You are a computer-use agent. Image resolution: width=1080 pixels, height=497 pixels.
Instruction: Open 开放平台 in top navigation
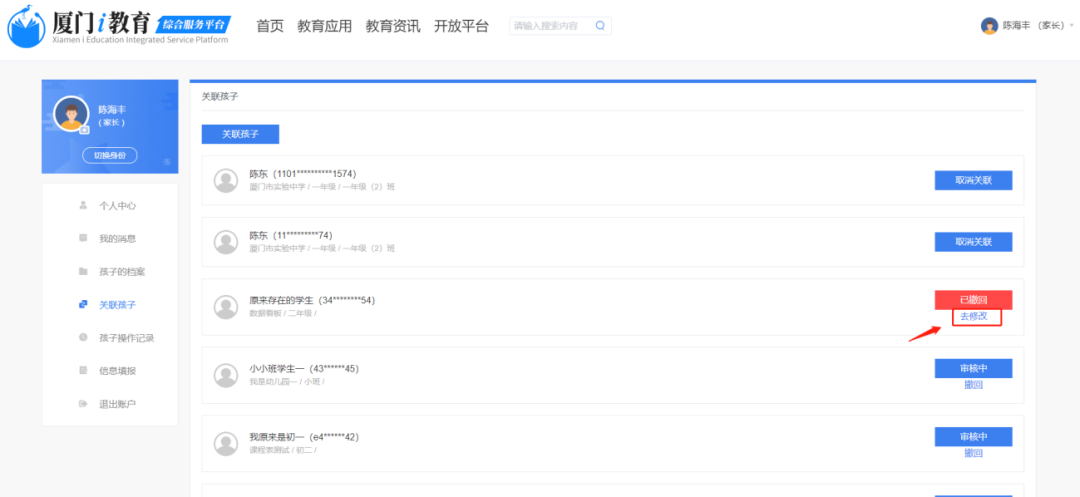pyautogui.click(x=461, y=26)
